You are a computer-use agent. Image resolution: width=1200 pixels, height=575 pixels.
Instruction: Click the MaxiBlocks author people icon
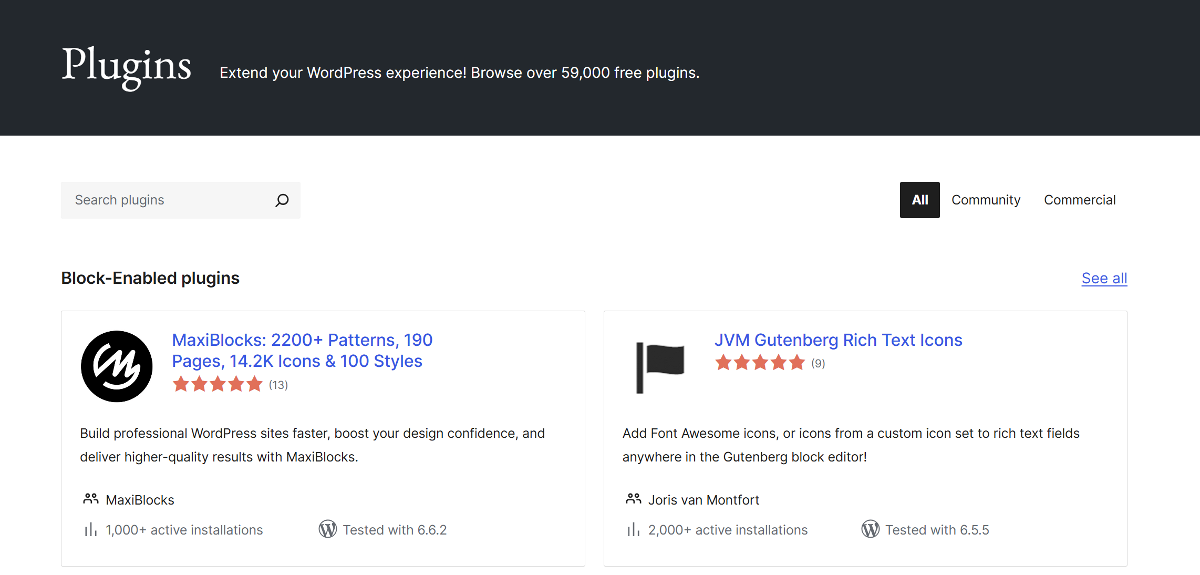91,499
